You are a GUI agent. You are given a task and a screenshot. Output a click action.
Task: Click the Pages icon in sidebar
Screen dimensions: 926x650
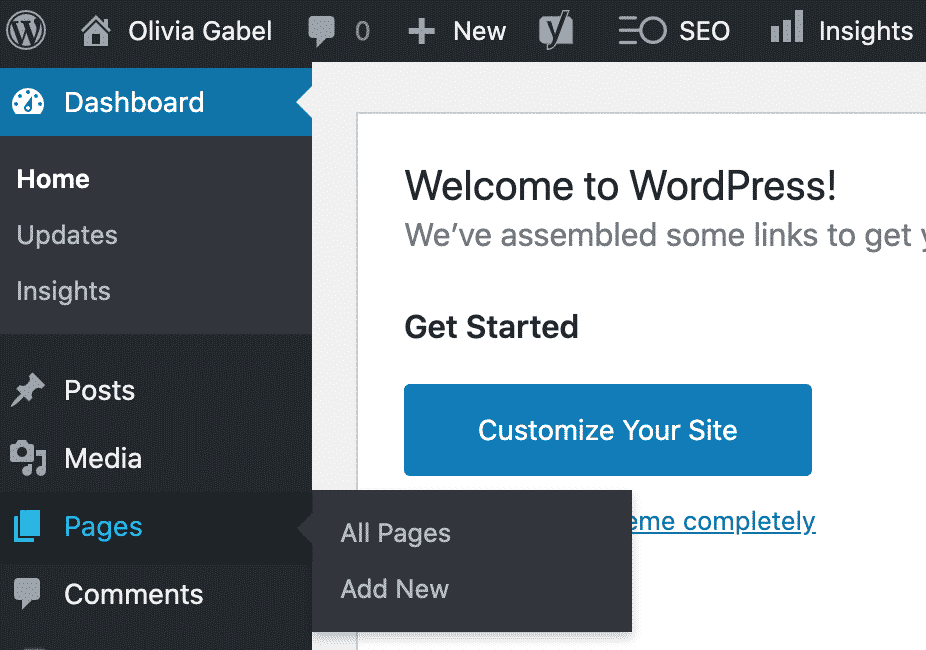[x=27, y=526]
